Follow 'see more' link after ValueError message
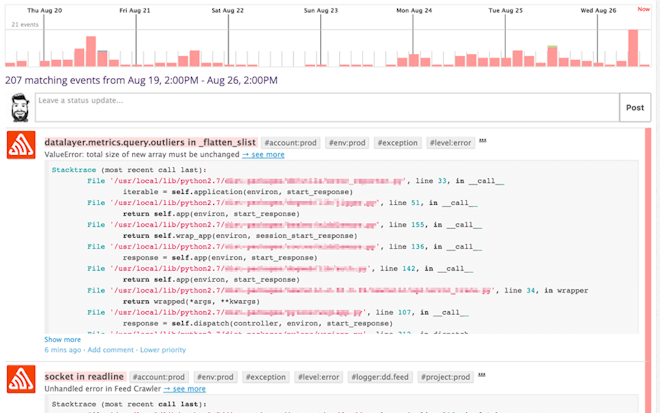The image size is (660, 413). click(x=263, y=155)
